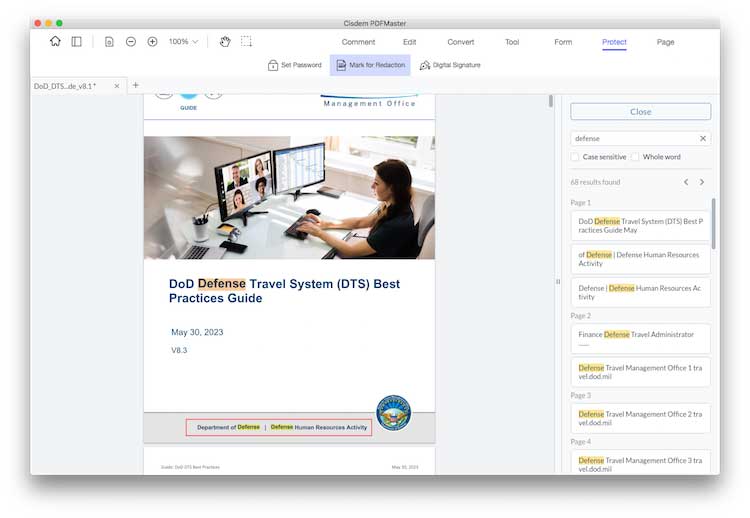Open the Edit tab
The image size is (750, 518).
409,42
